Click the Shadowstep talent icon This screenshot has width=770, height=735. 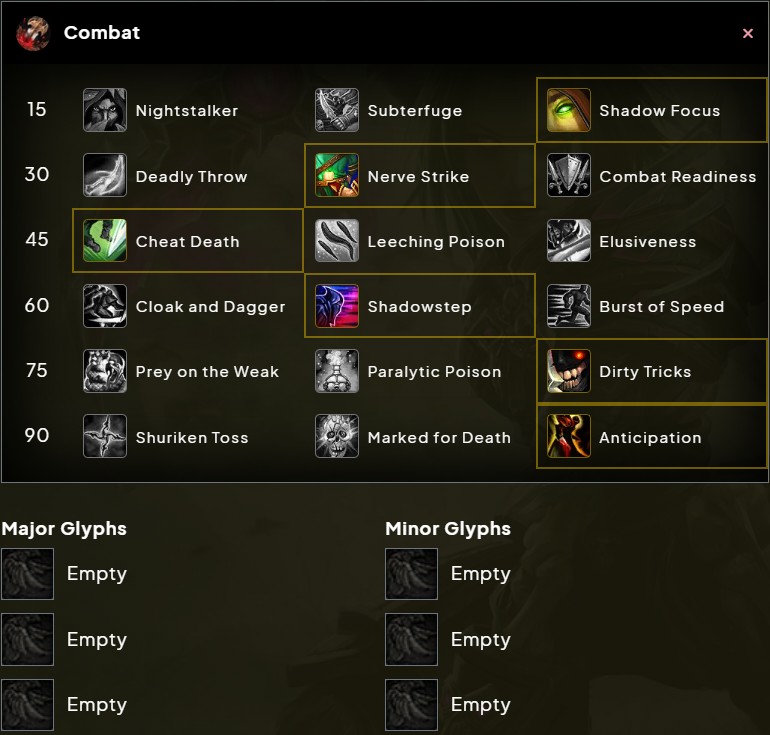coord(337,306)
